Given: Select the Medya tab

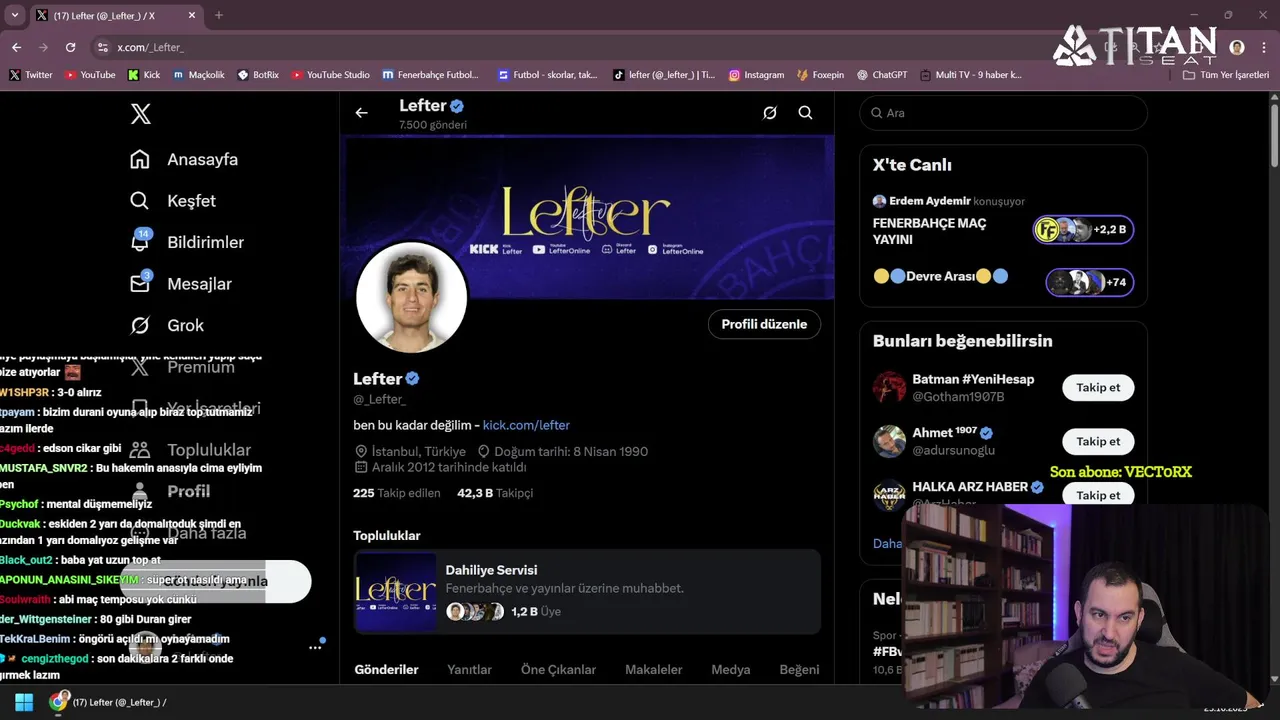Looking at the screenshot, I should coord(731,669).
